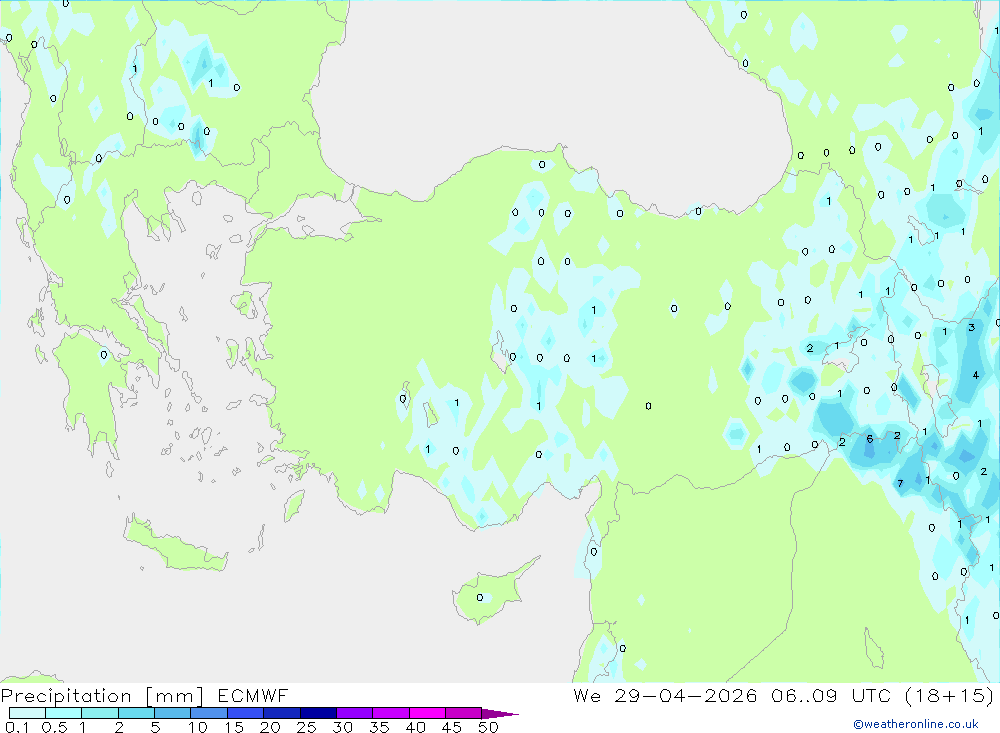Click the '0.5' legend scale label
The width and height of the screenshot is (1000, 733).
[x=54, y=727]
